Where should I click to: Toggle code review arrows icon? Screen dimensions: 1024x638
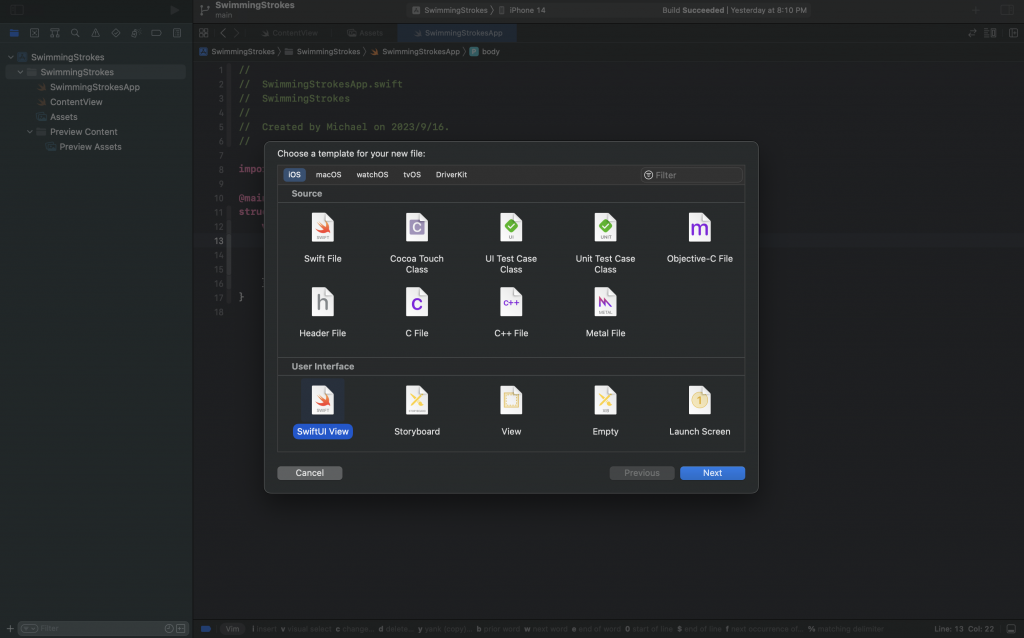point(972,33)
